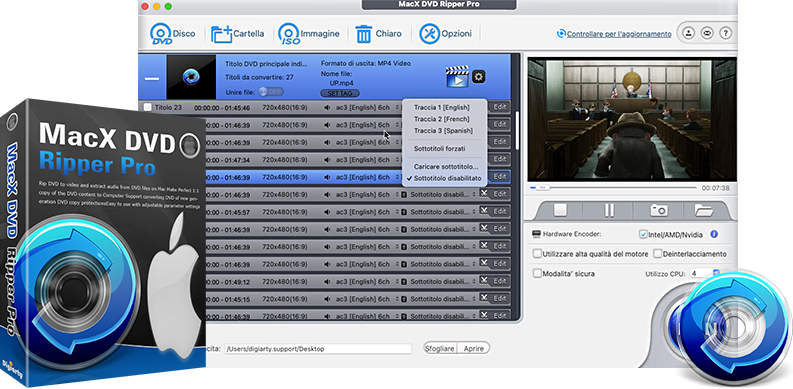
Task: Click the mail envelope icon
Action: [707, 33]
